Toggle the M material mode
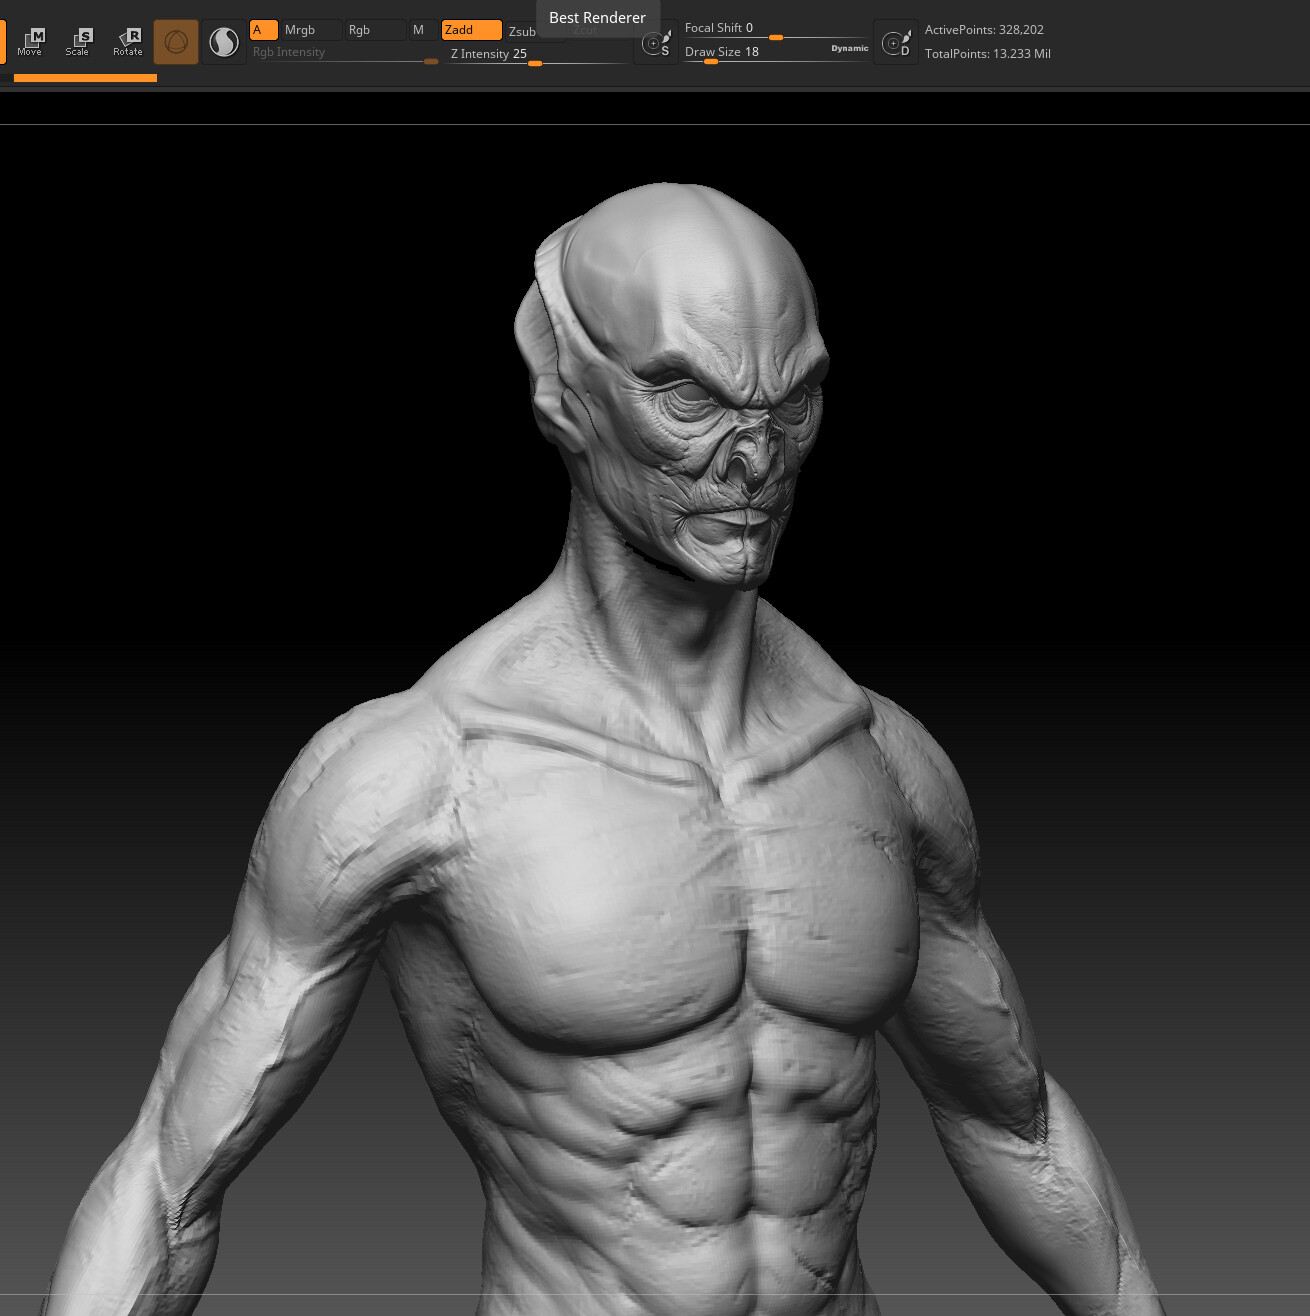Viewport: 1310px width, 1316px height. pos(418,30)
